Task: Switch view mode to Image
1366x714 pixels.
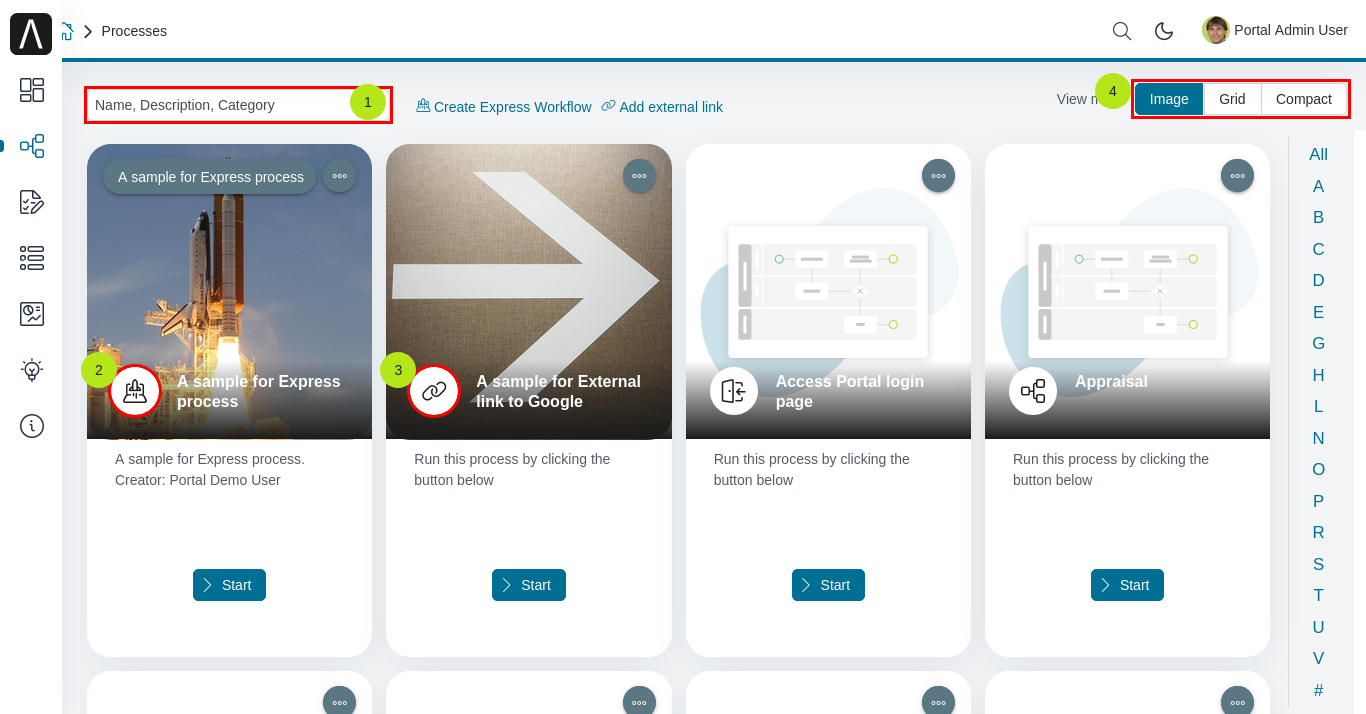Action: (x=1169, y=99)
